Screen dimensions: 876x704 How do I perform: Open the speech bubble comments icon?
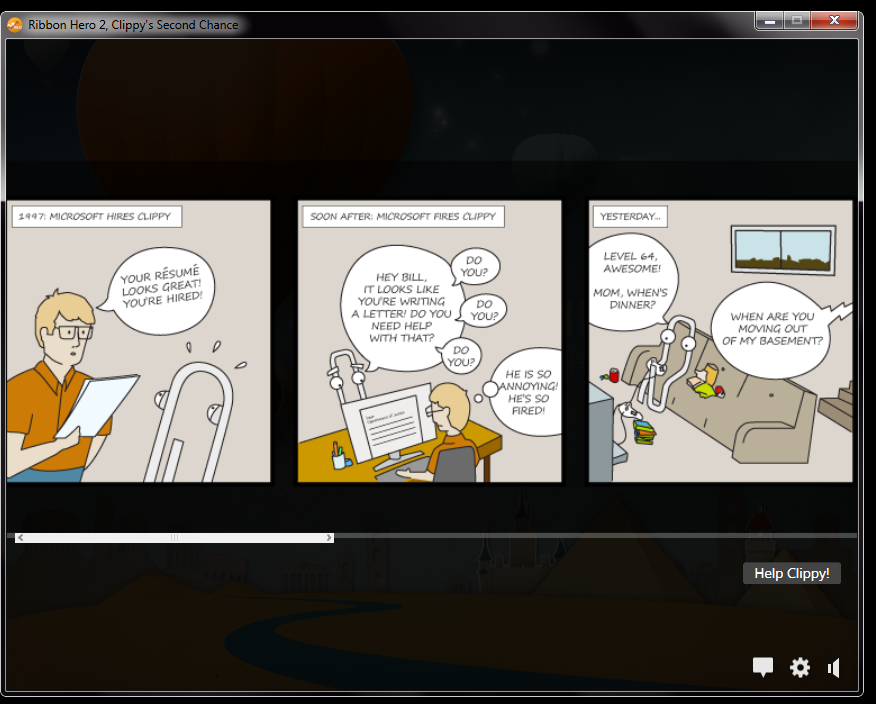763,667
